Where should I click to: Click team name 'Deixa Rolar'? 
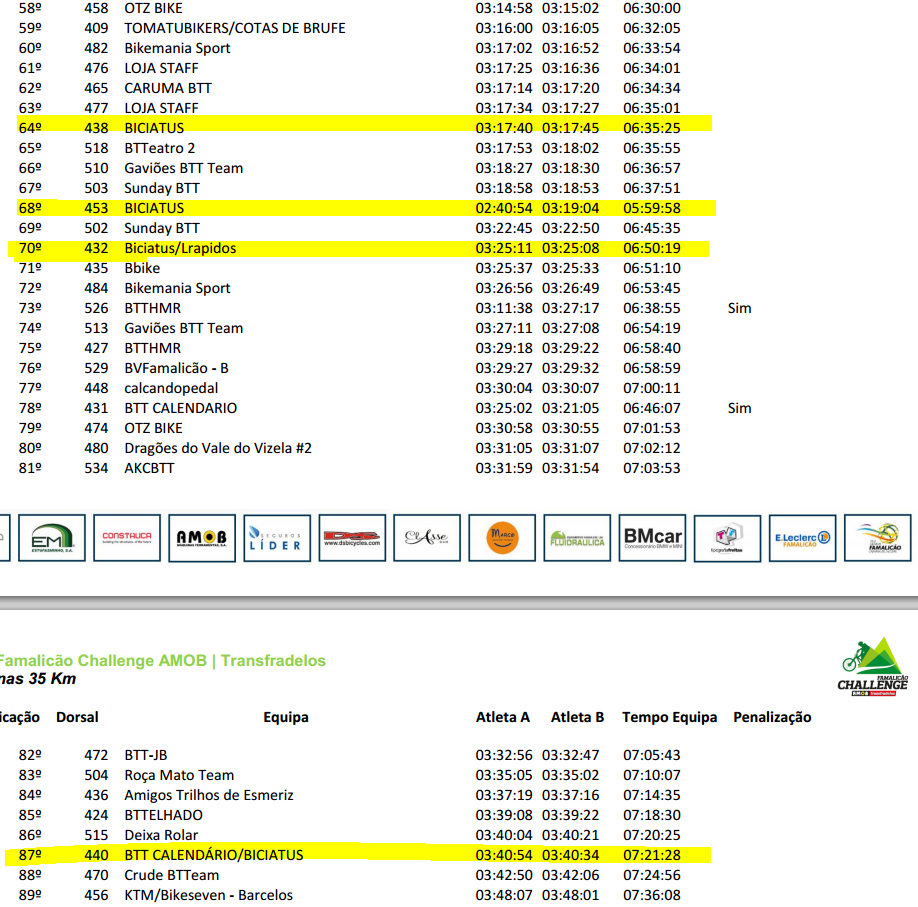click(161, 835)
